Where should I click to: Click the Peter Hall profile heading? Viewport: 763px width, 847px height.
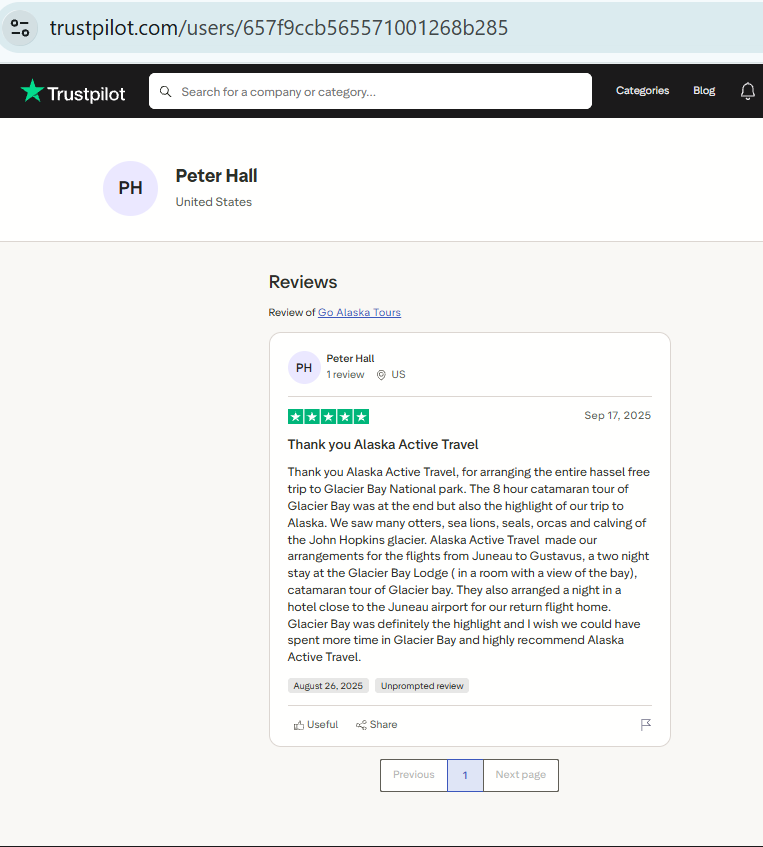pyautogui.click(x=216, y=176)
